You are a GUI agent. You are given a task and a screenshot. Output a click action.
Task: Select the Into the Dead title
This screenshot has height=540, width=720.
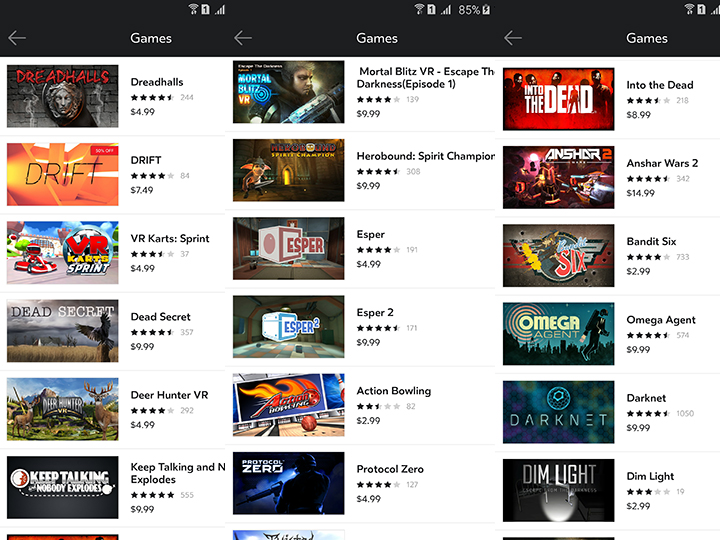click(660, 85)
